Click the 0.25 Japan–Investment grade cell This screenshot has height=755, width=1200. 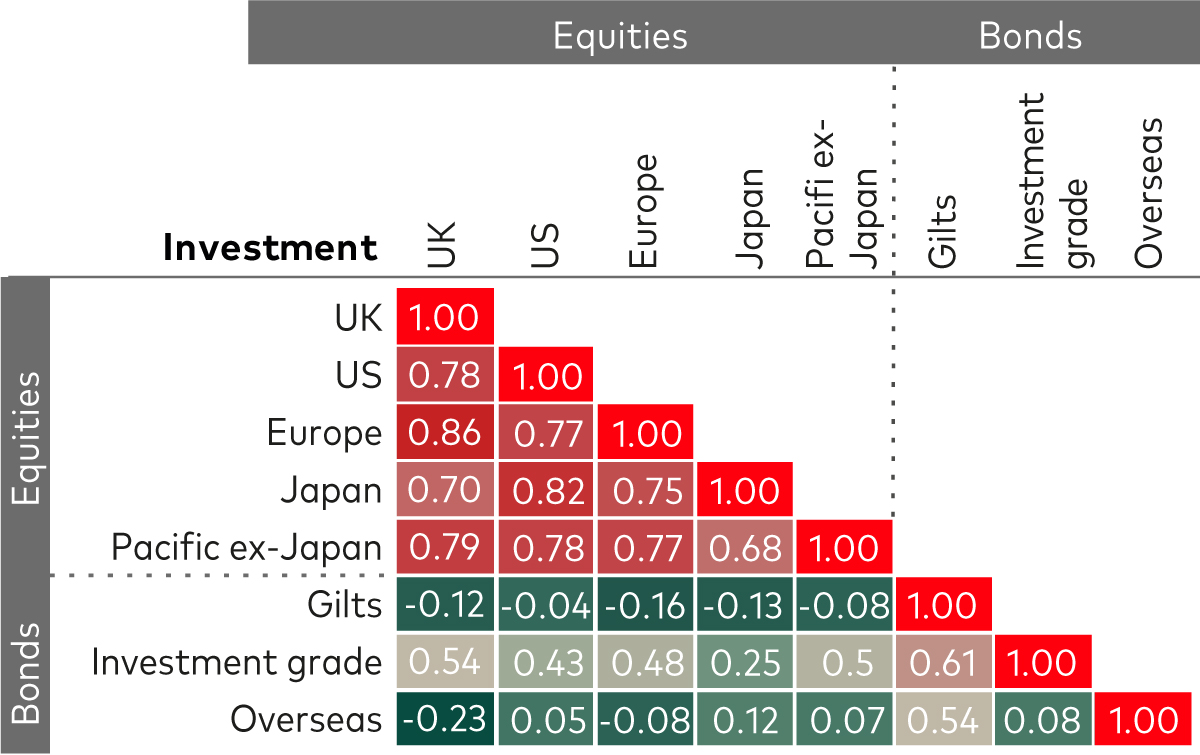[x=745, y=662]
